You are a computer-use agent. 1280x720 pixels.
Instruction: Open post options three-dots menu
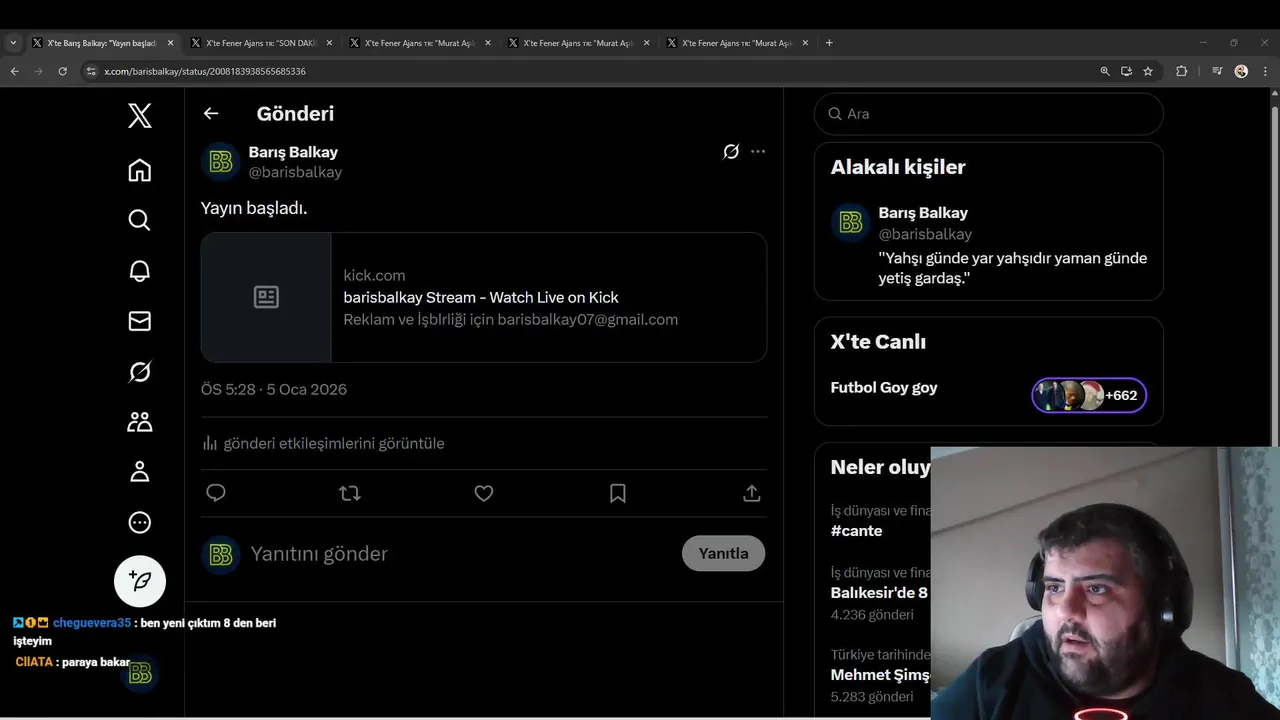(758, 152)
